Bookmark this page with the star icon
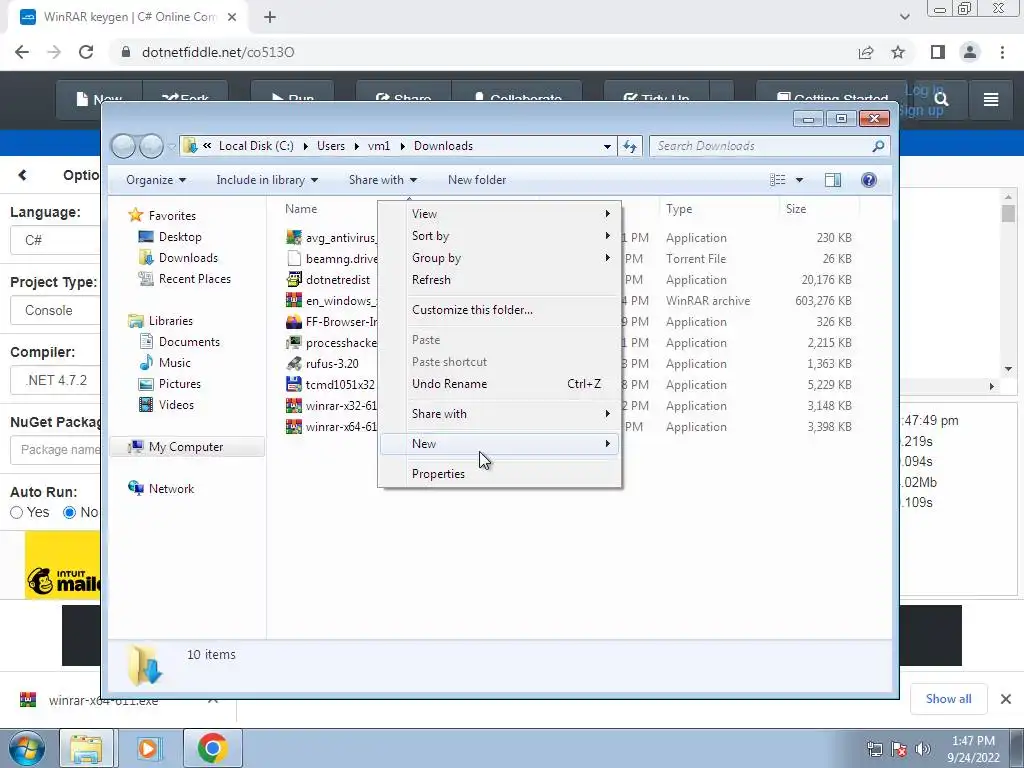Image resolution: width=1024 pixels, height=768 pixels. (898, 52)
